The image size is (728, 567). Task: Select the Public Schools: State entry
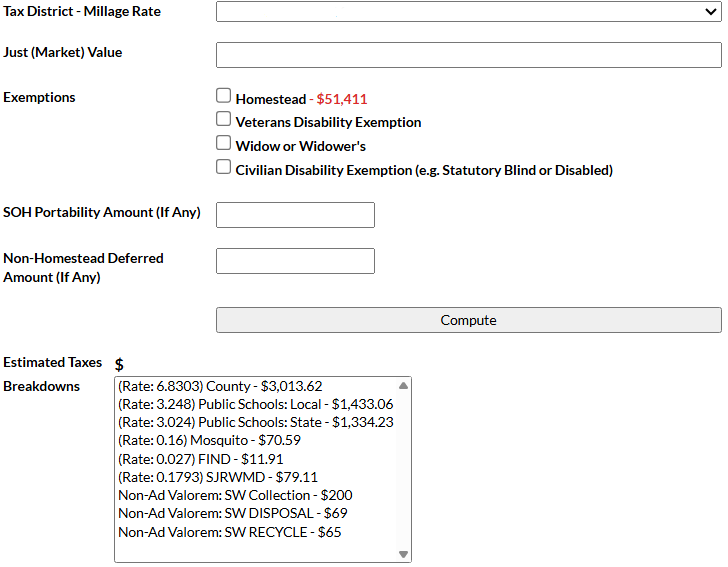pyautogui.click(x=255, y=422)
